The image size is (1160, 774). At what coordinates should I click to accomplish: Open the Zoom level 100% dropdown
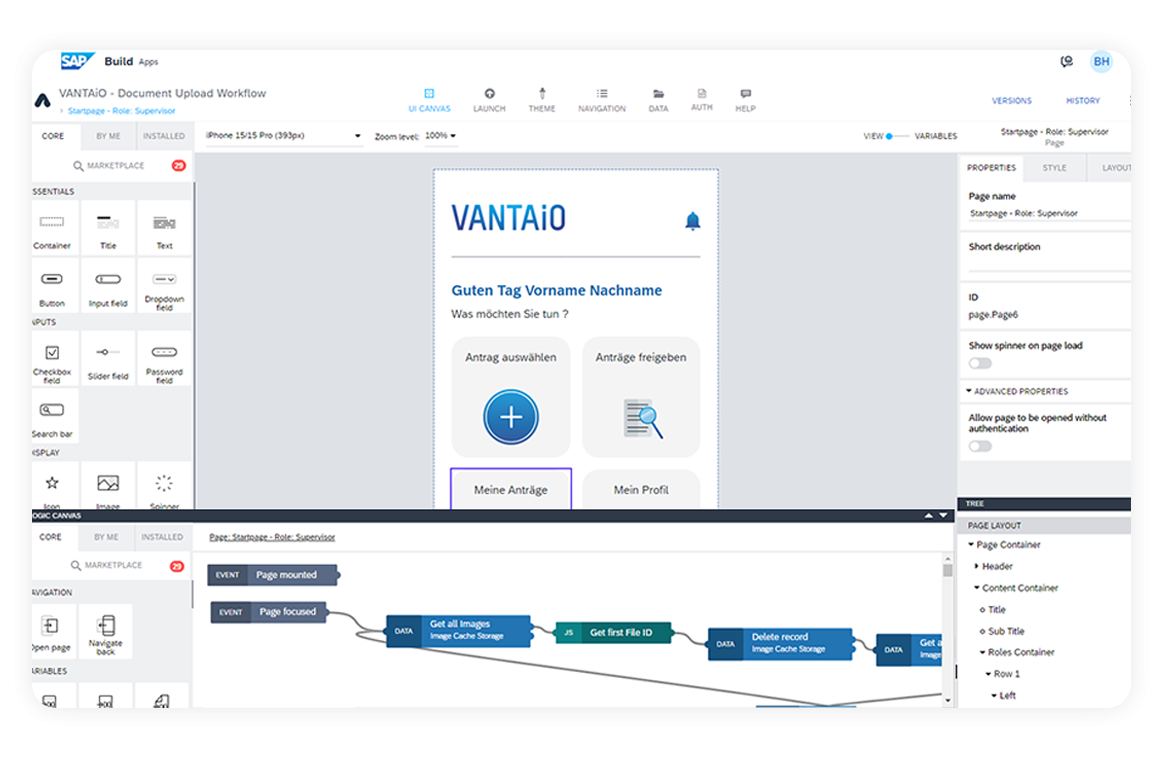[x=441, y=135]
